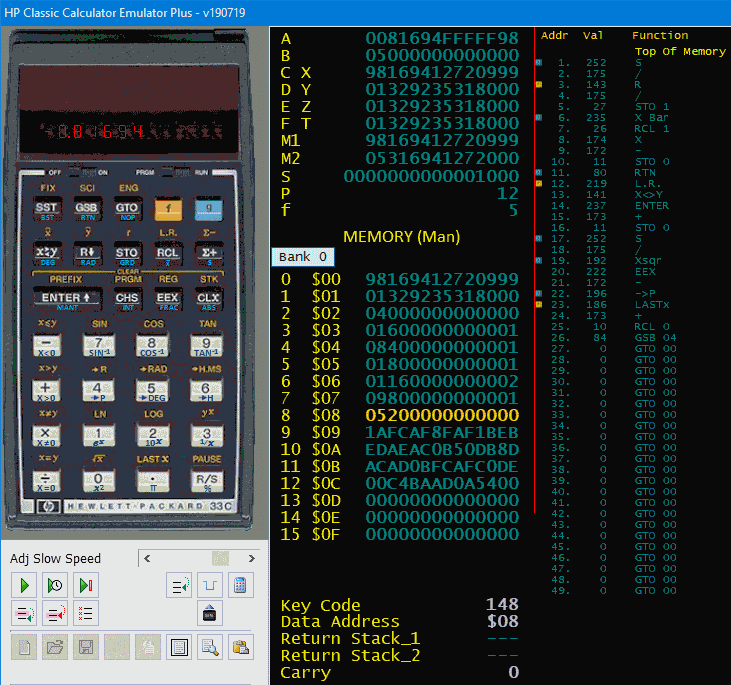731x685 pixels.
Task: Click the blue marker beside address 6
Action: pos(538,118)
